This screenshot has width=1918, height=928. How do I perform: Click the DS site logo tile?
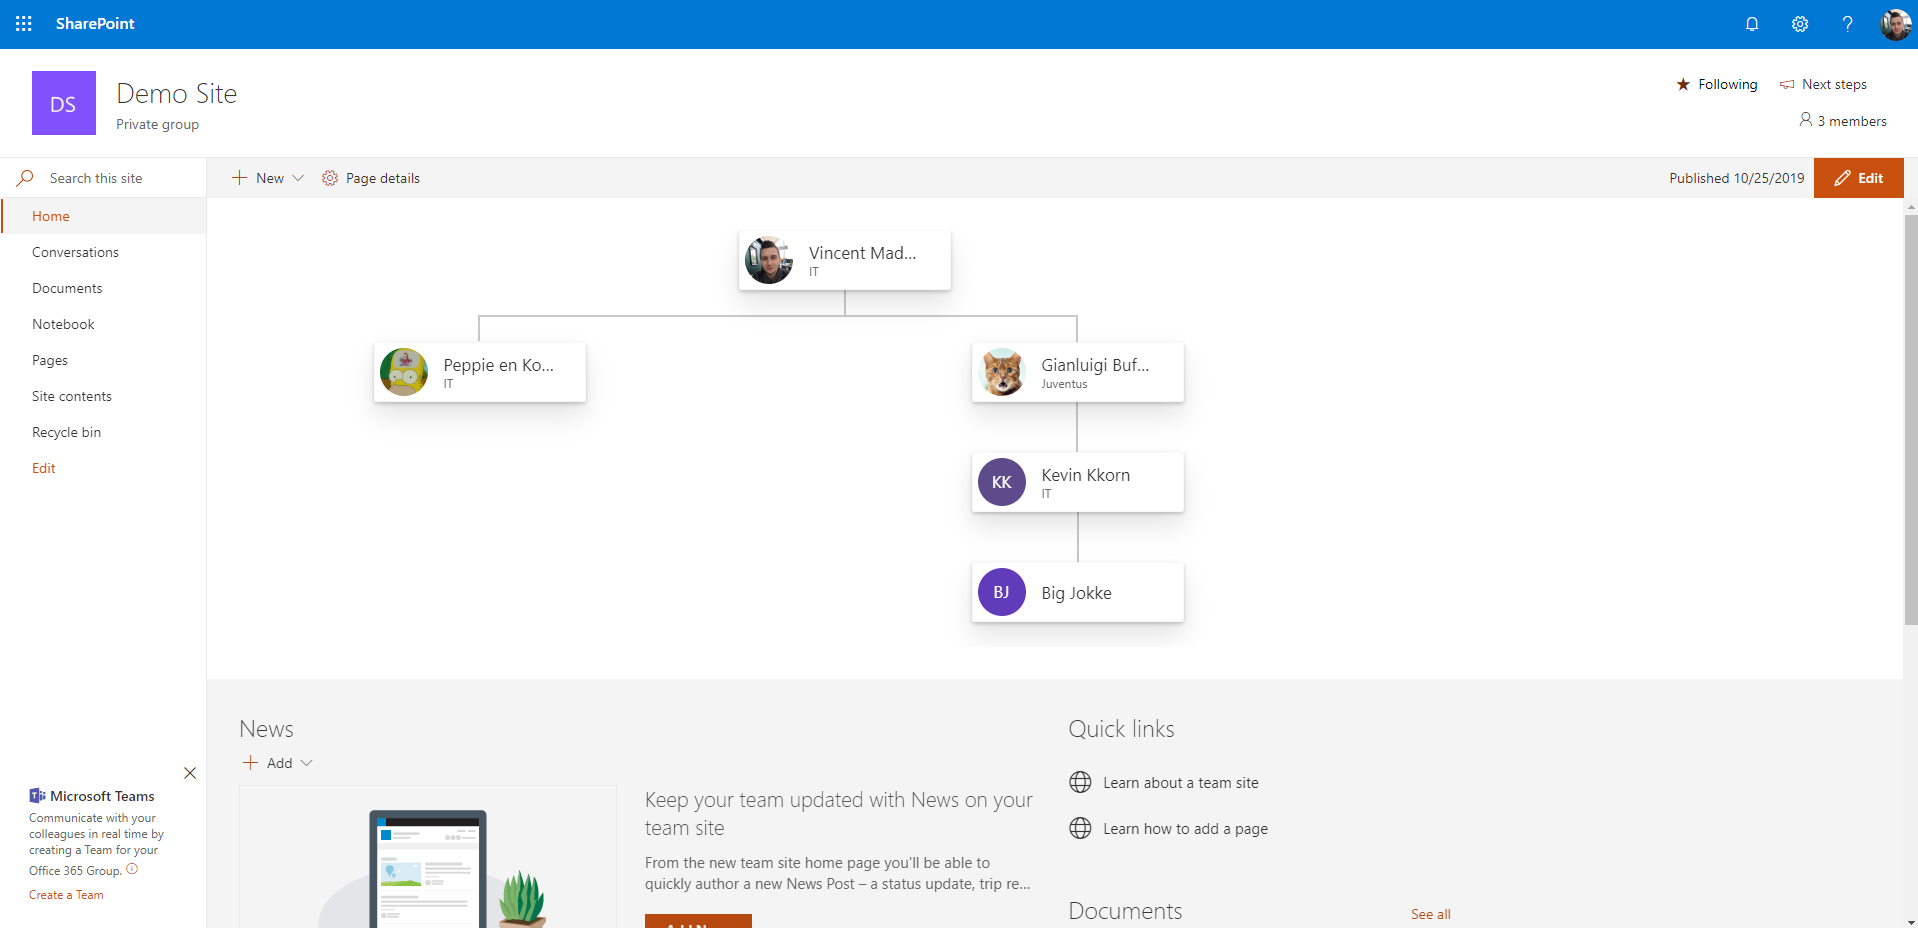(x=64, y=103)
